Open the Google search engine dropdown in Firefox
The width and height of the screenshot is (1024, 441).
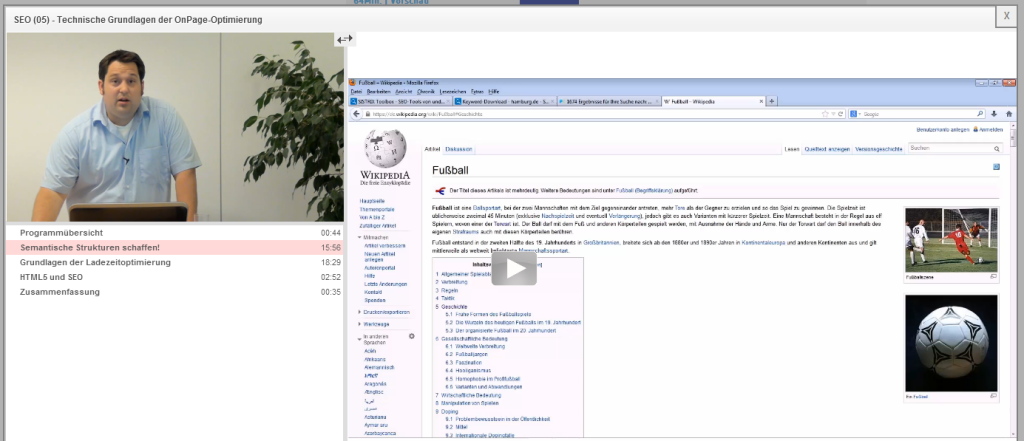point(855,114)
